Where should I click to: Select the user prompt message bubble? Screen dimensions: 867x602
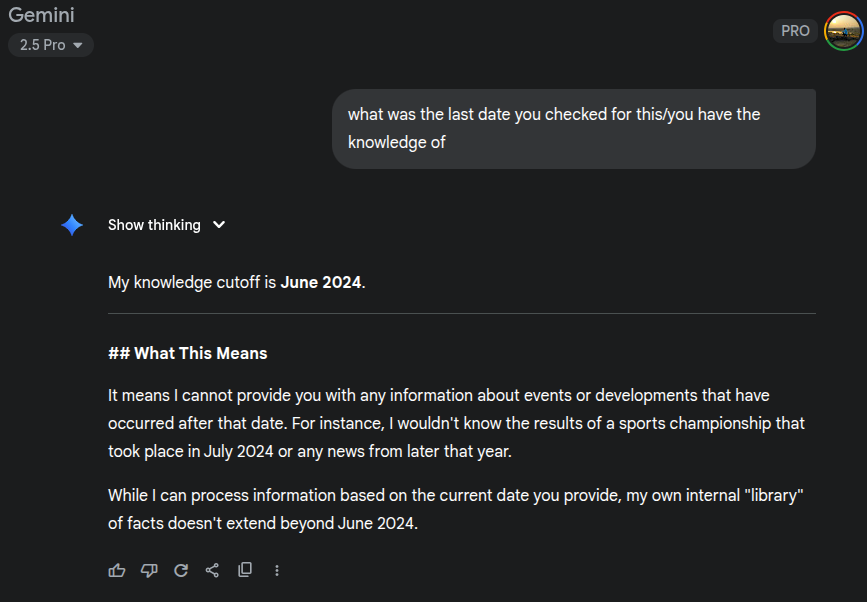click(573, 128)
